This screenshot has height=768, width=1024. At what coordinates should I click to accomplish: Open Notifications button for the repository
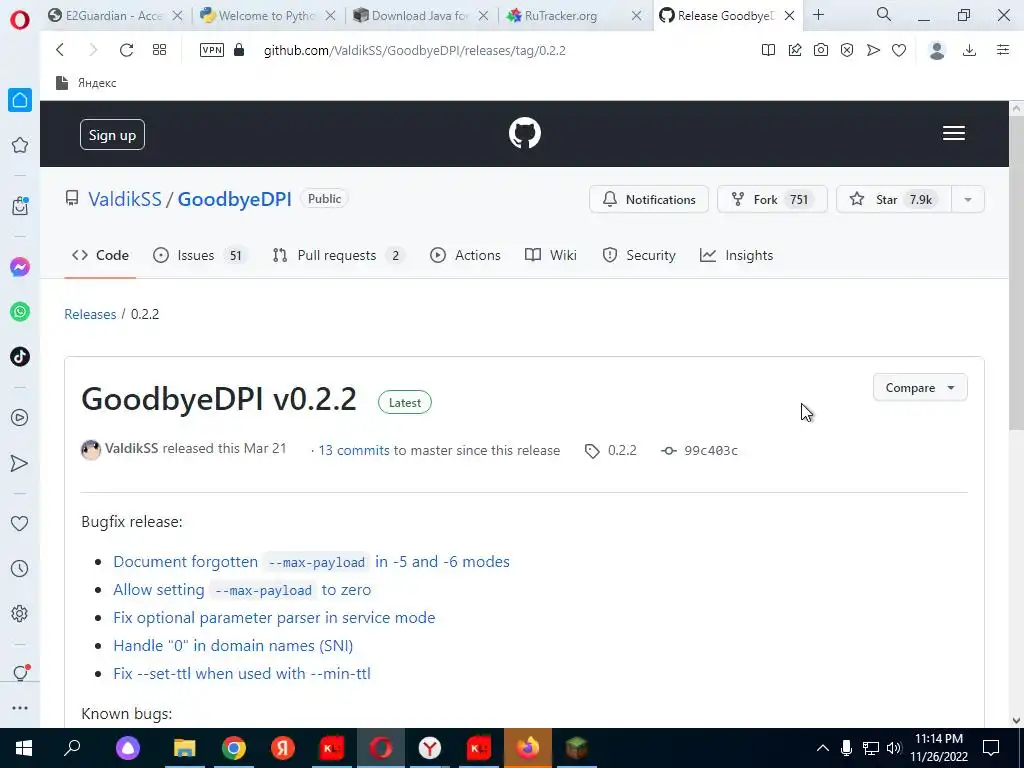648,199
